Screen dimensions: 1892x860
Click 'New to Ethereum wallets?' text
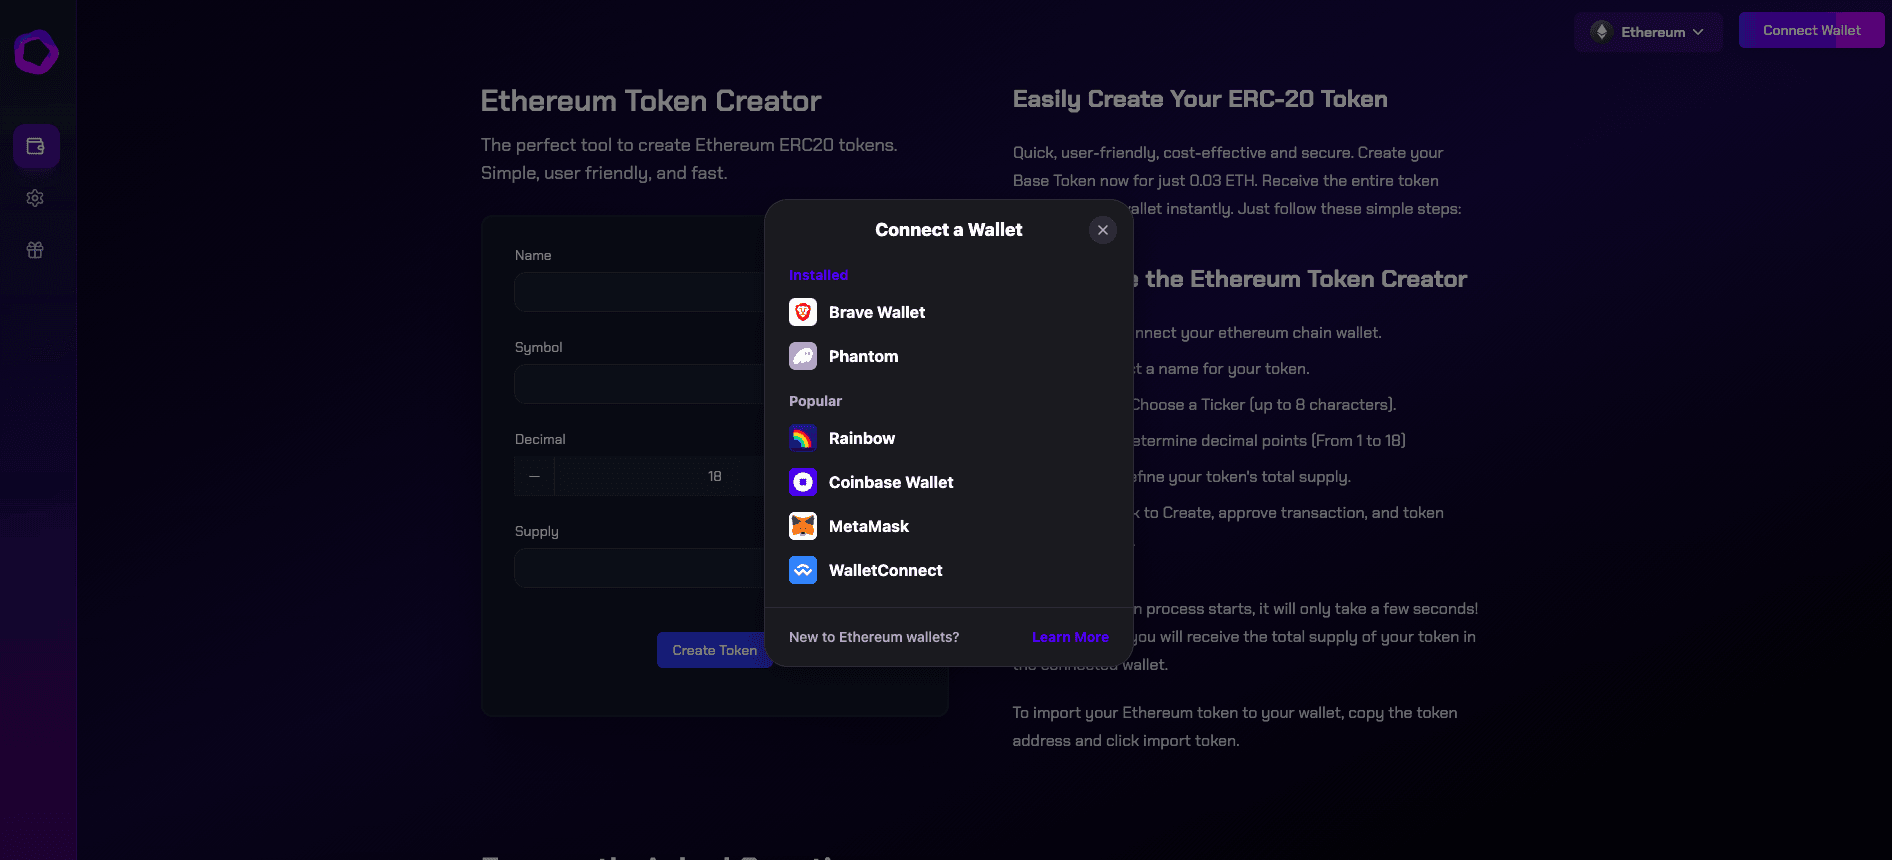coord(874,637)
